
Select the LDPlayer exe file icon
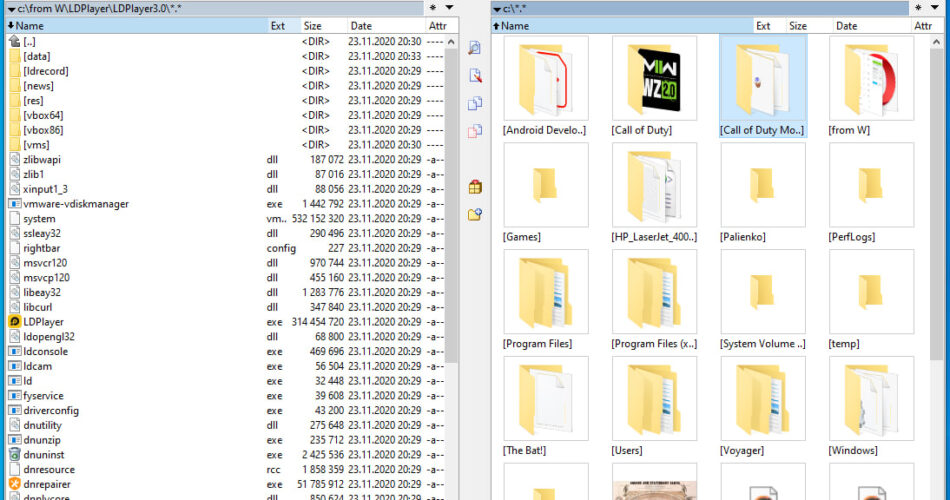[15, 322]
